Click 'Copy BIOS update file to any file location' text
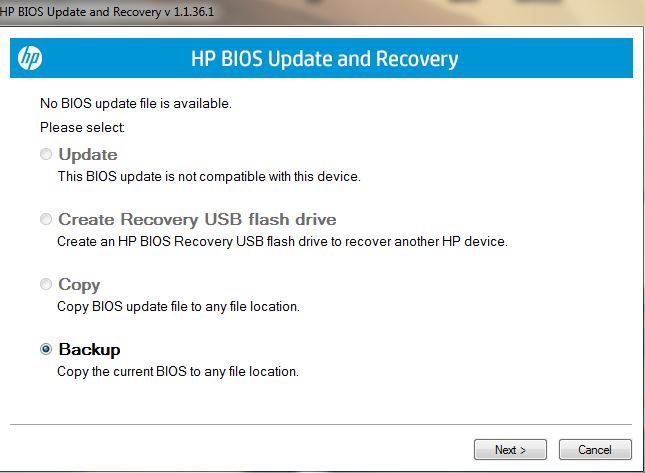The image size is (645, 473). coord(178,306)
